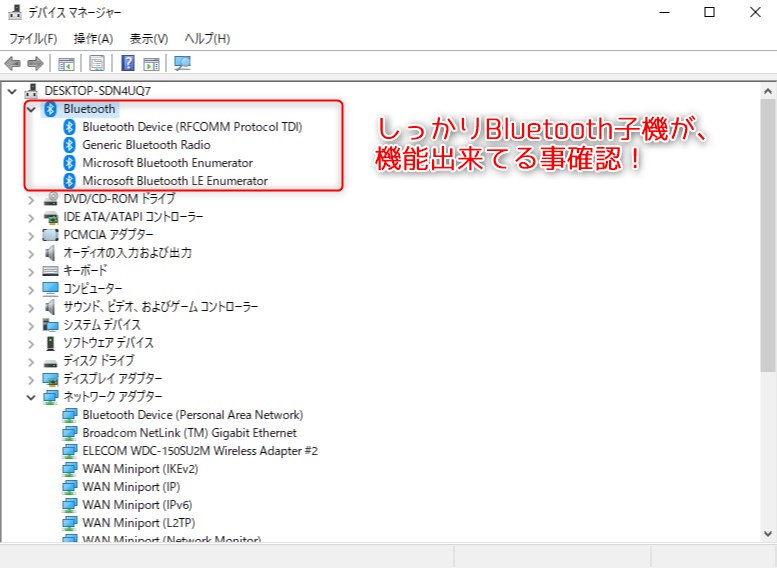Collapse the ネットワーク アダプター category
The height and width of the screenshot is (568, 777).
pos(31,397)
